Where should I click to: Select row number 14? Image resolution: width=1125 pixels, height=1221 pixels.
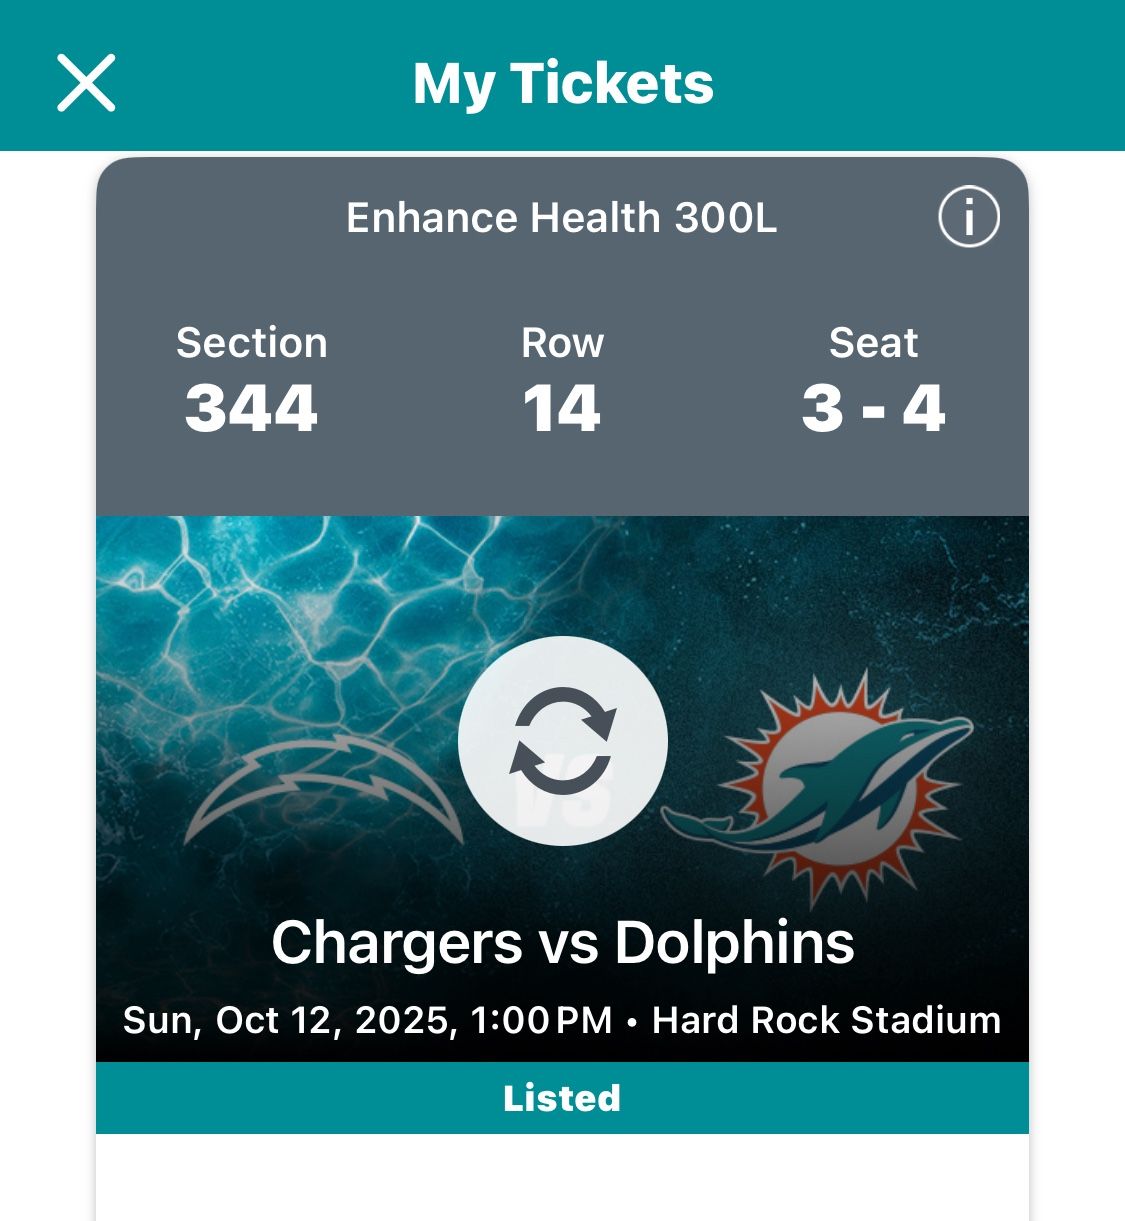[562, 408]
